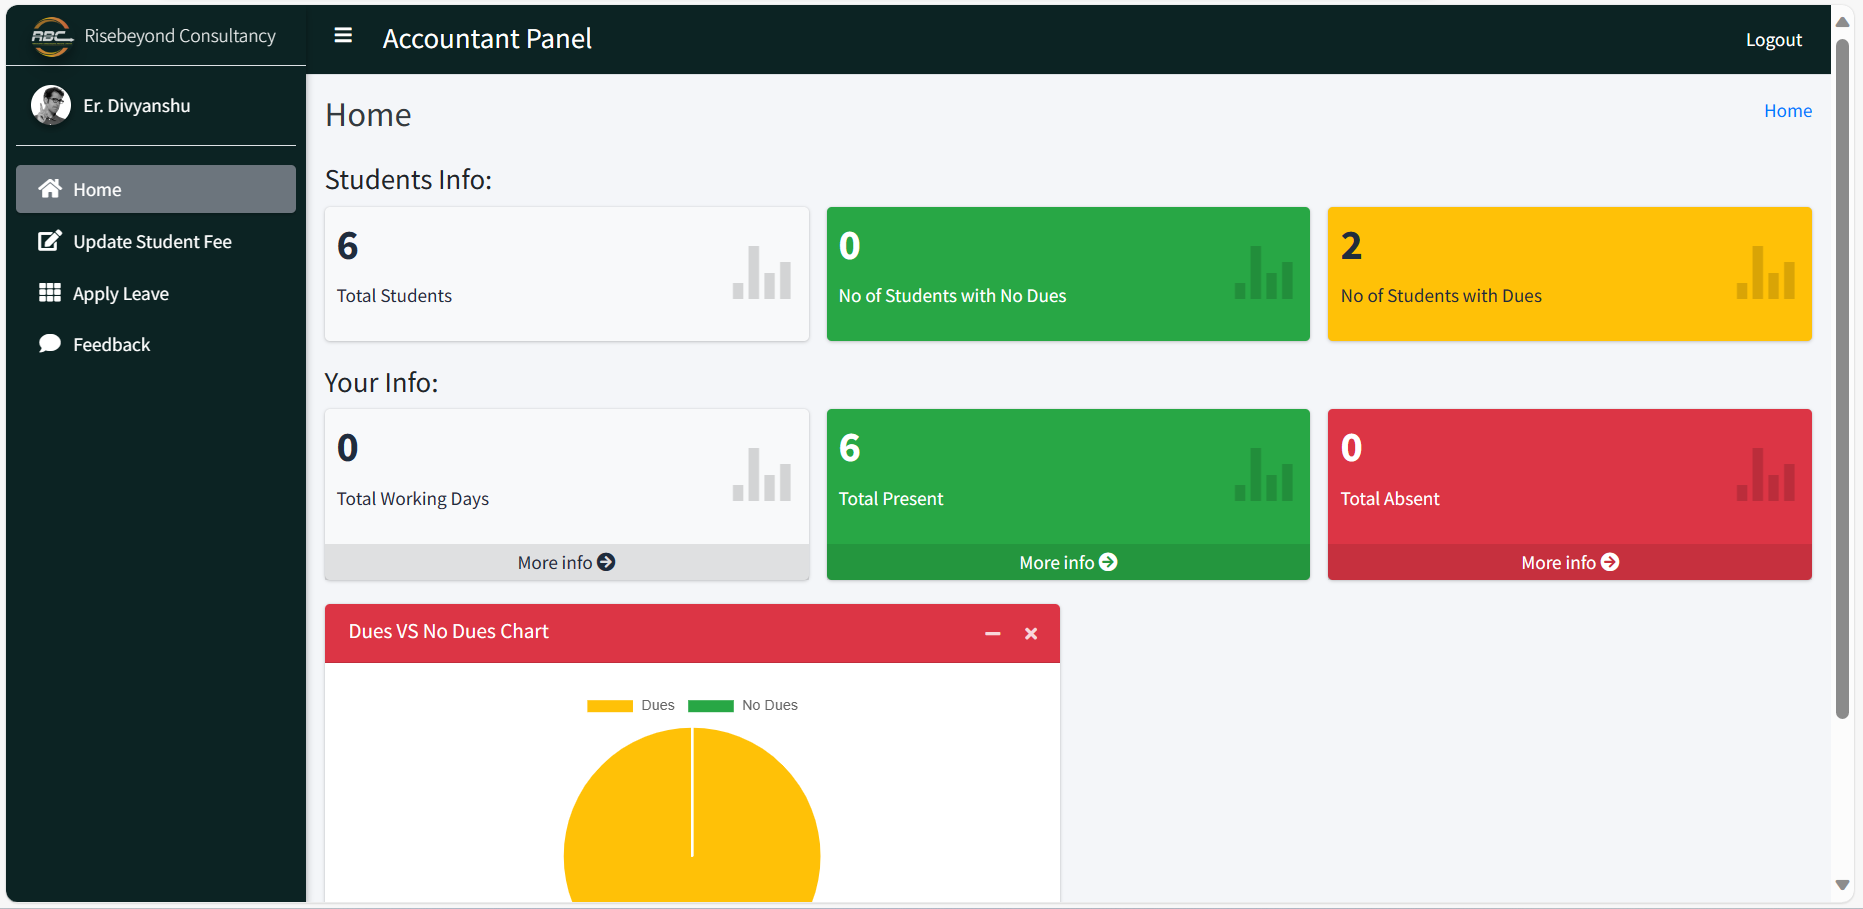Screen dimensions: 1863x909
Task: Open the Home menu item in sidebar
Action: click(156, 189)
